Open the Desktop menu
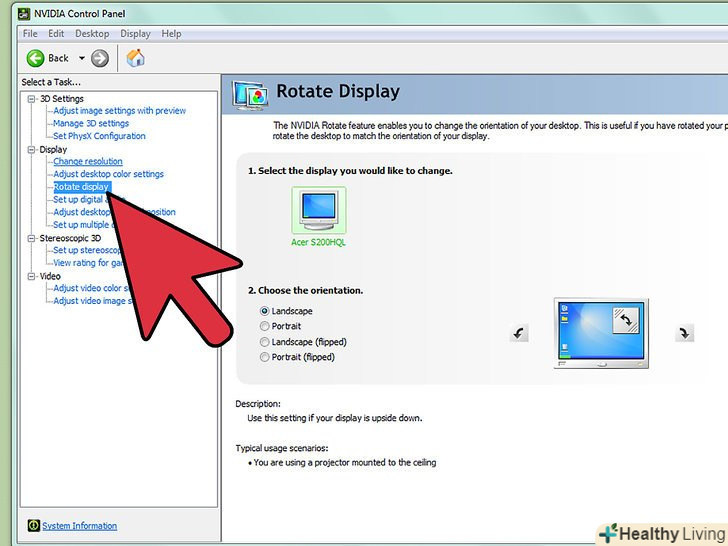Viewport: 728px width, 546px height. (92, 34)
